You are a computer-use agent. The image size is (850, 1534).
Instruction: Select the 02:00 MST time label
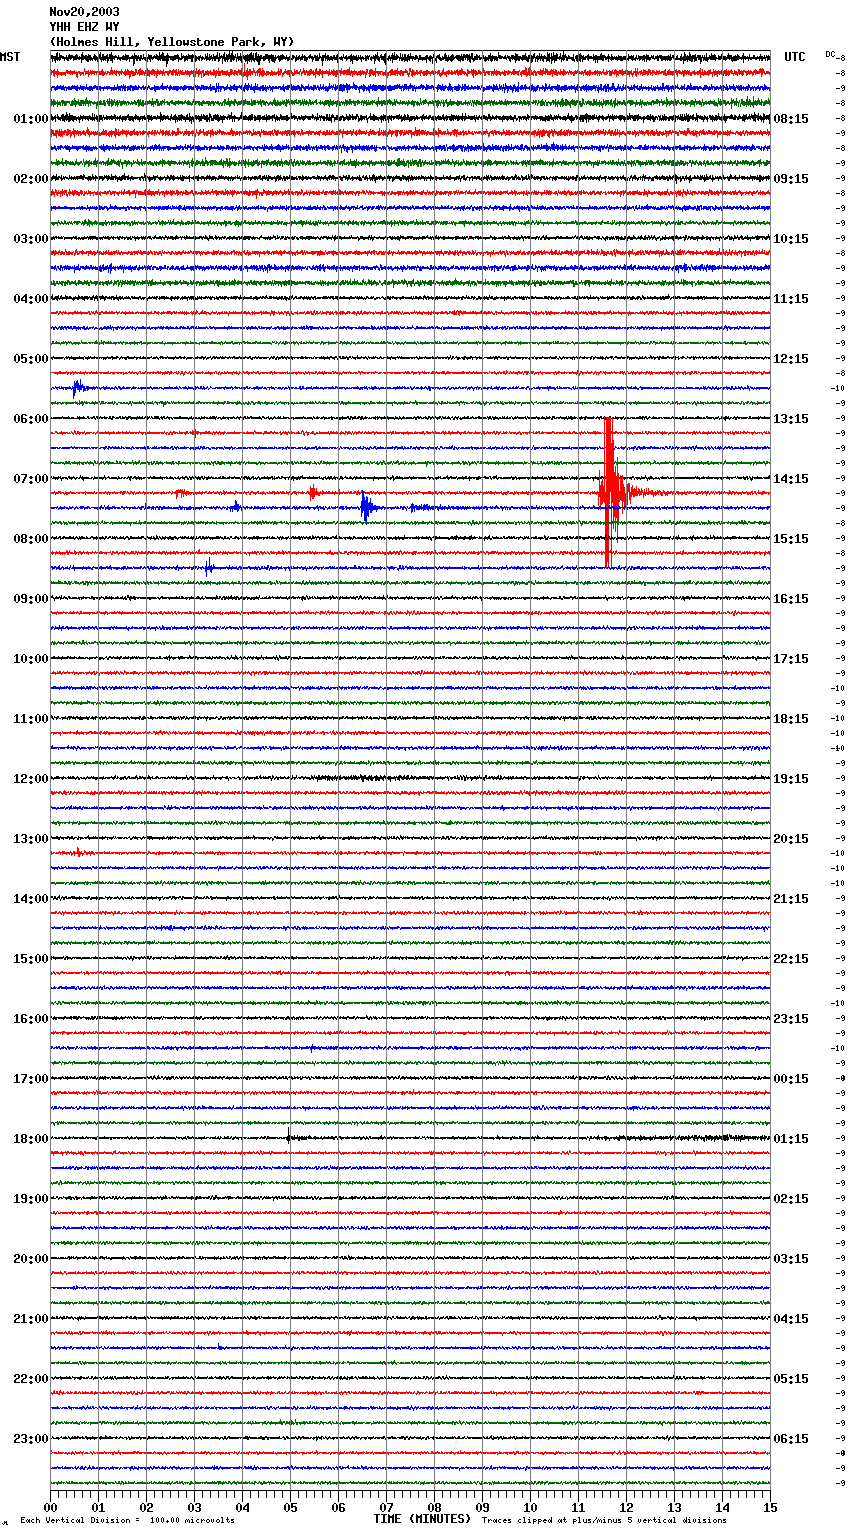[31, 179]
